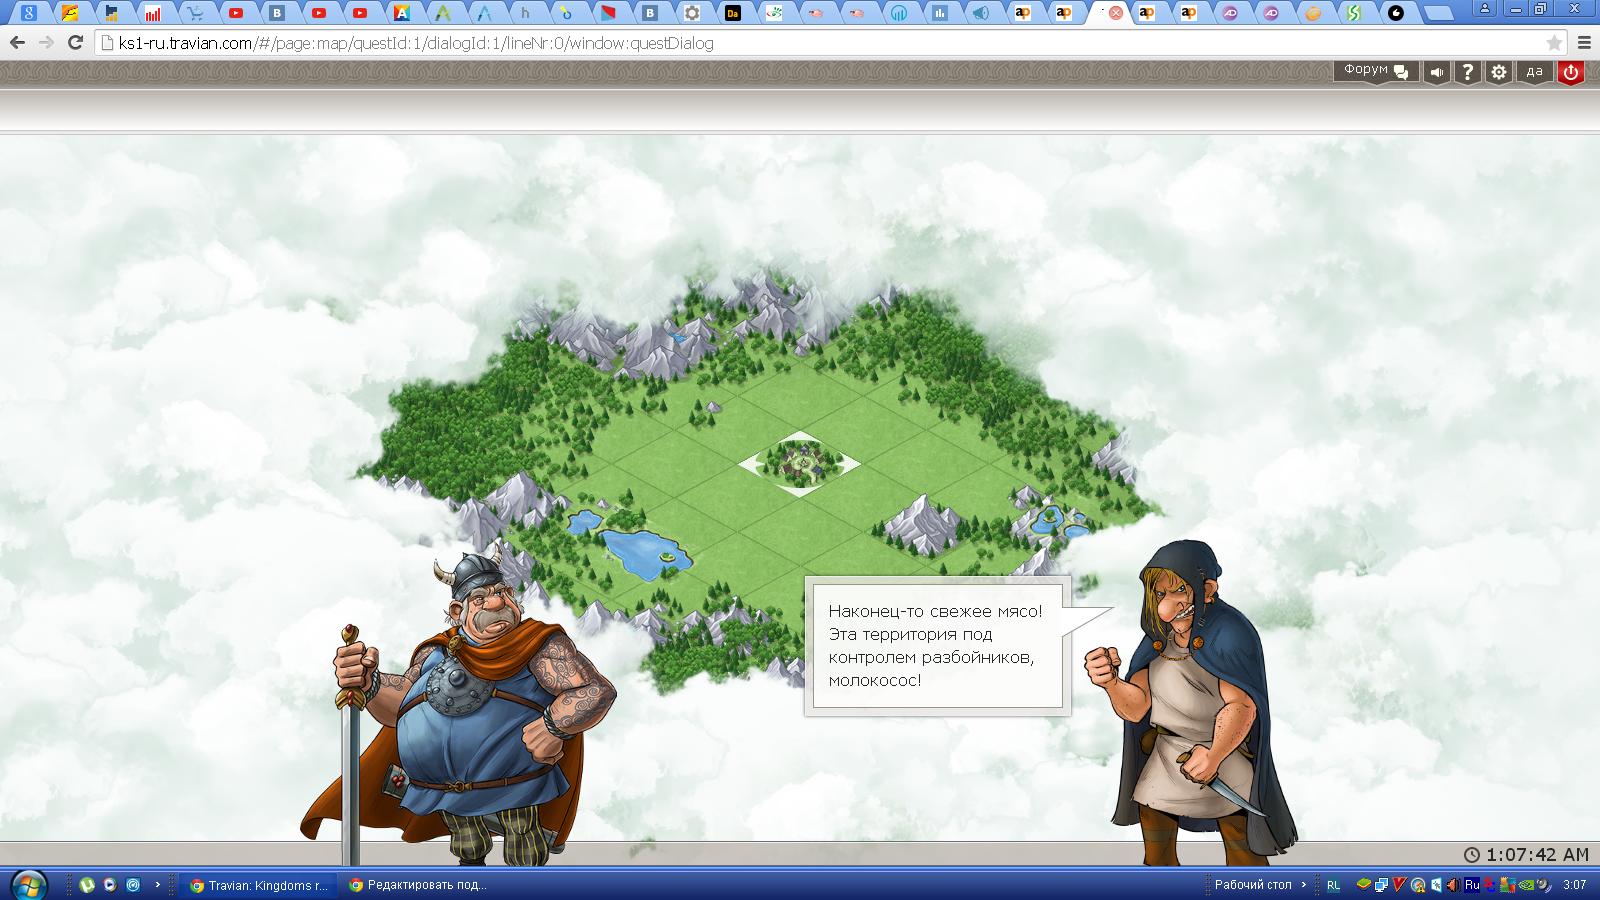Open the Ru keyboard language indicator
This screenshot has width=1600, height=900.
pyautogui.click(x=1472, y=885)
